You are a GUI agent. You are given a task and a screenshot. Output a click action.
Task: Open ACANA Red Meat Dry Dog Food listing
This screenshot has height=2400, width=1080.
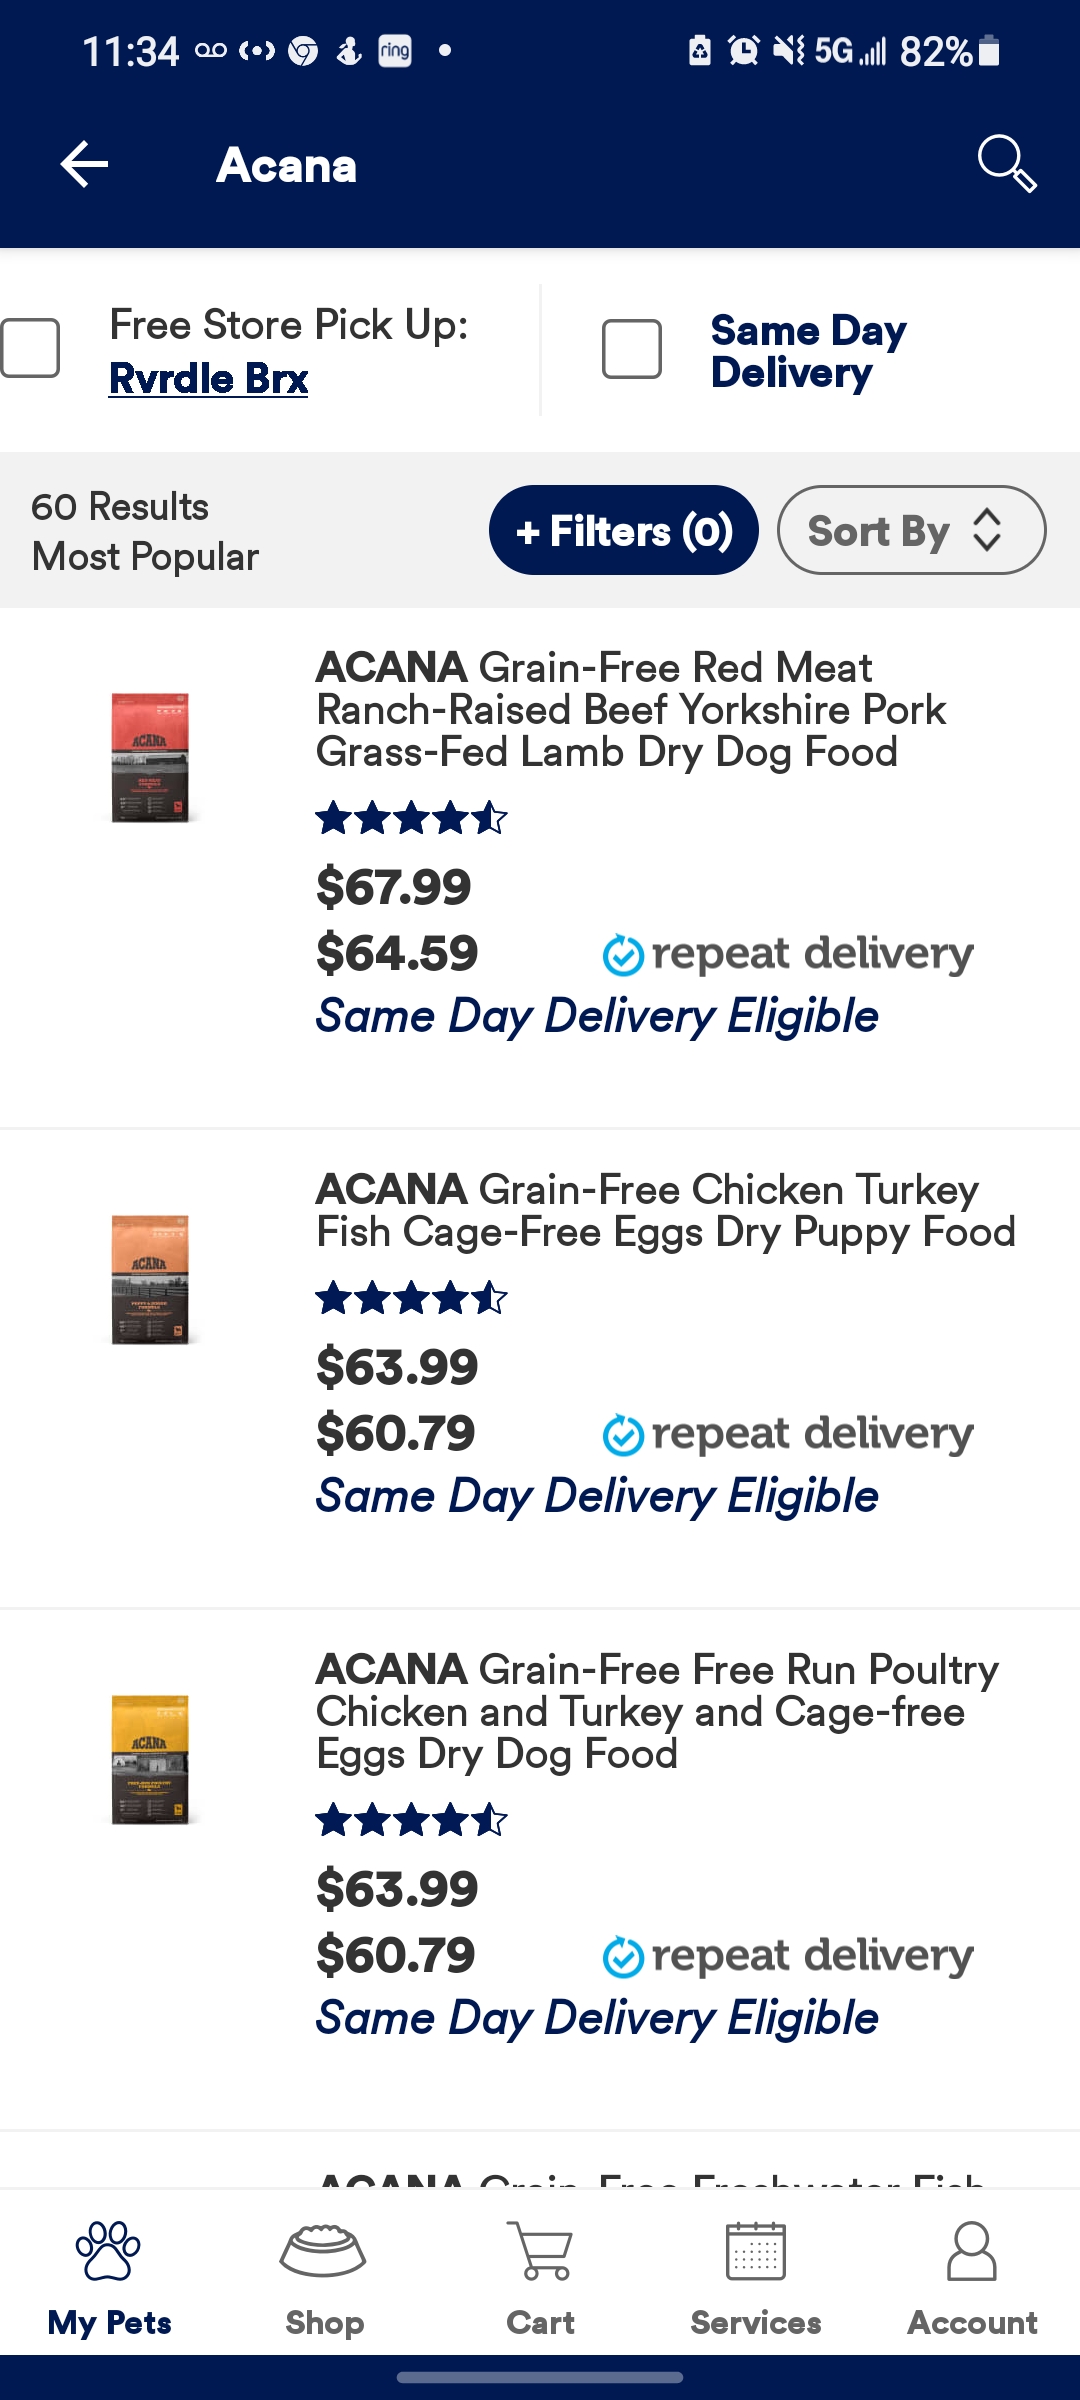(630, 710)
